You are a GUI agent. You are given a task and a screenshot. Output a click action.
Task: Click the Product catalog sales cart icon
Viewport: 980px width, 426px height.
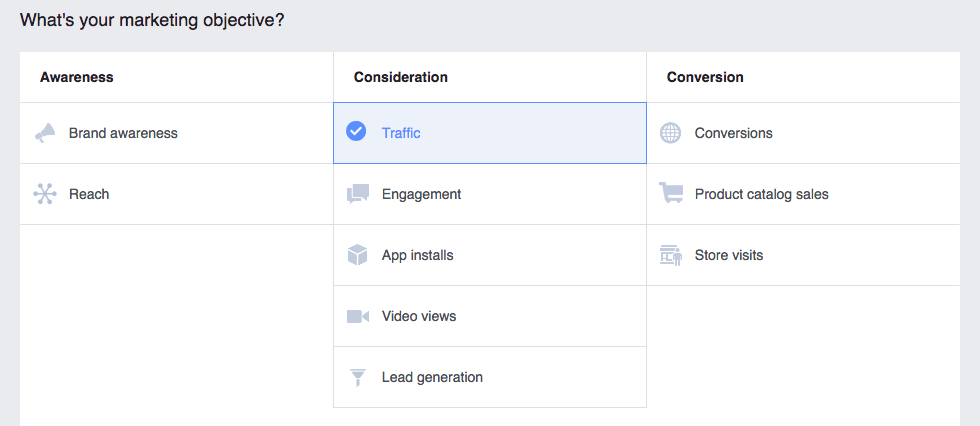(670, 194)
